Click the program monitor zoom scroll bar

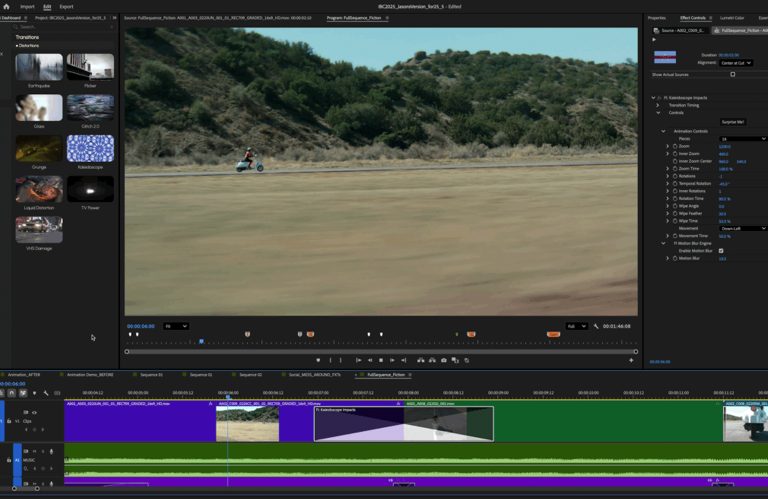(x=381, y=352)
